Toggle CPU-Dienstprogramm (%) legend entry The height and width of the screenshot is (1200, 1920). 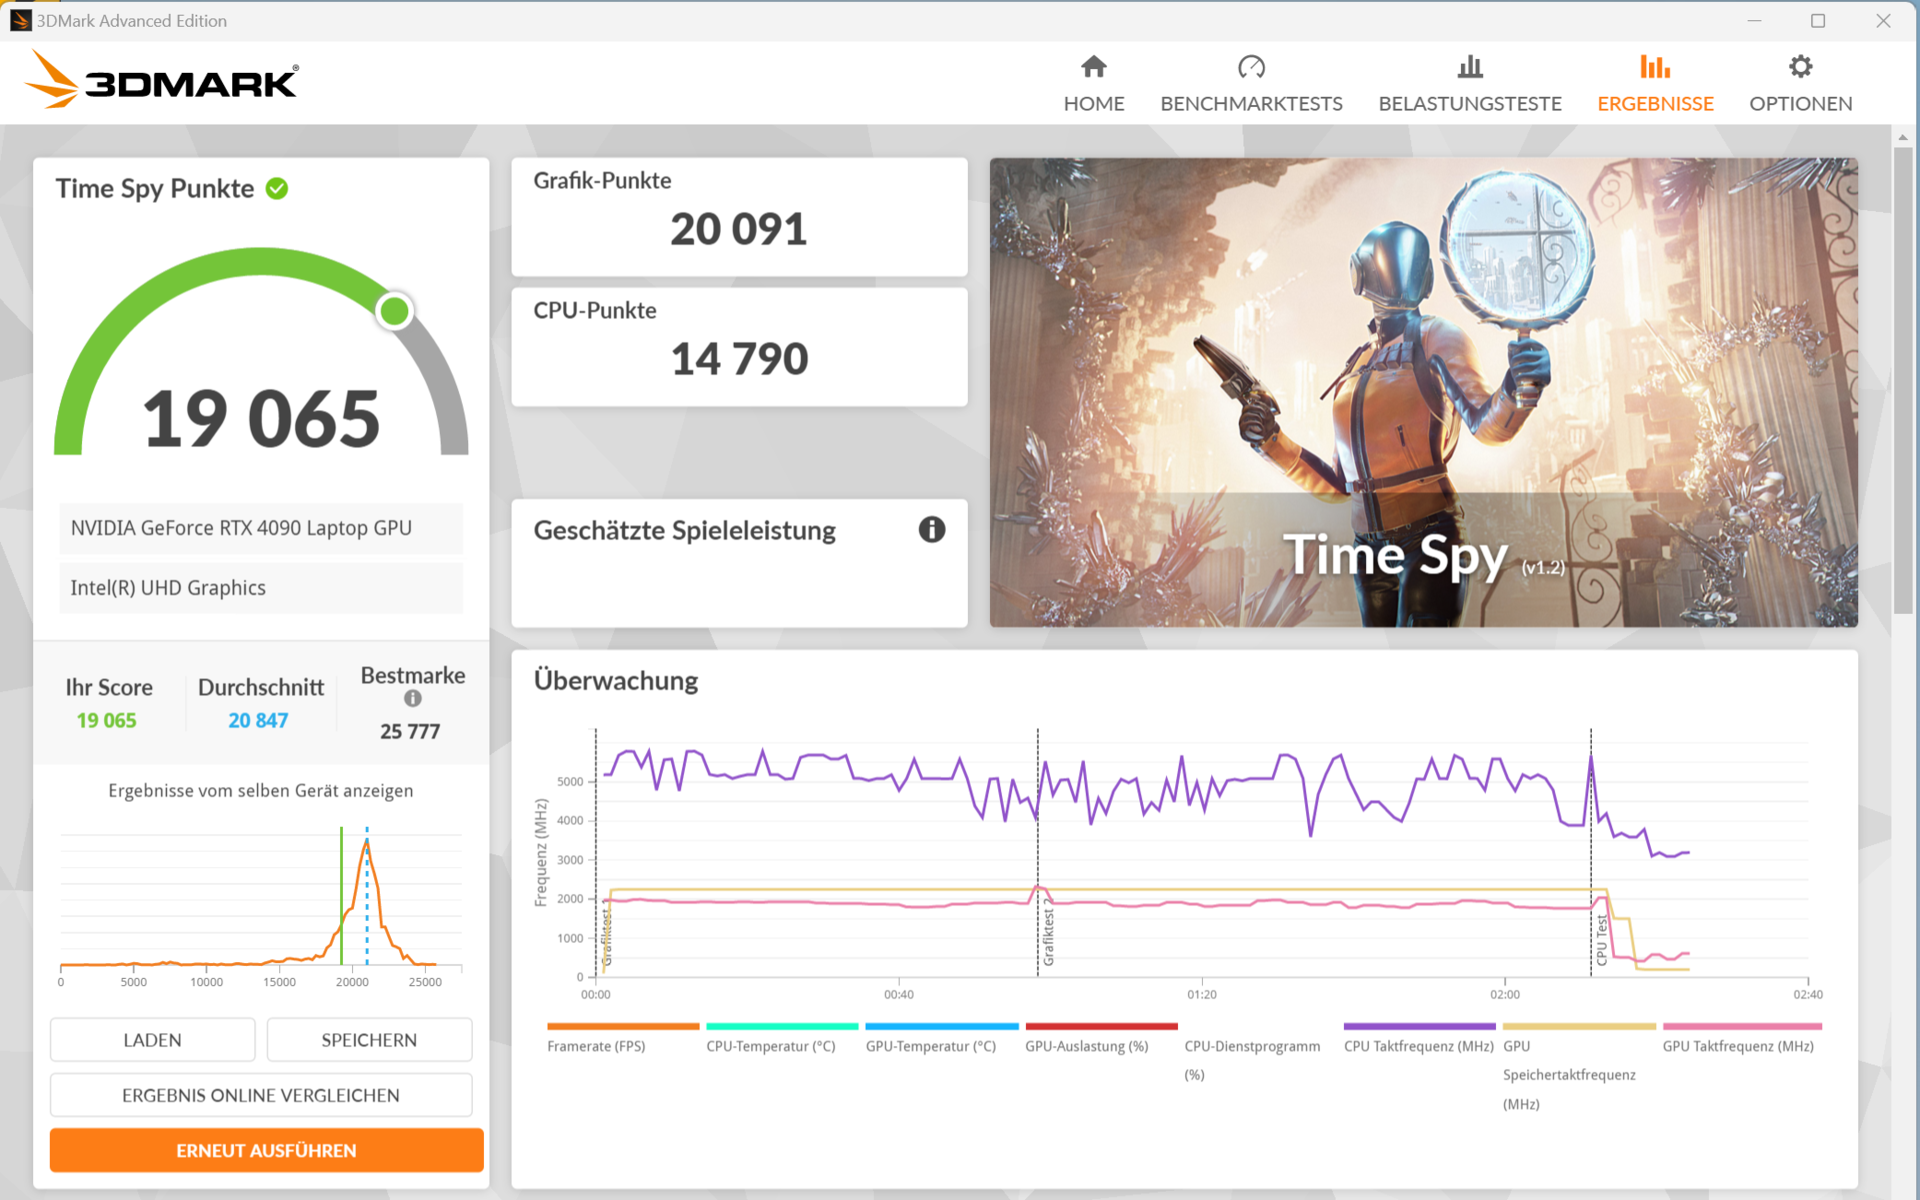1252,1060
